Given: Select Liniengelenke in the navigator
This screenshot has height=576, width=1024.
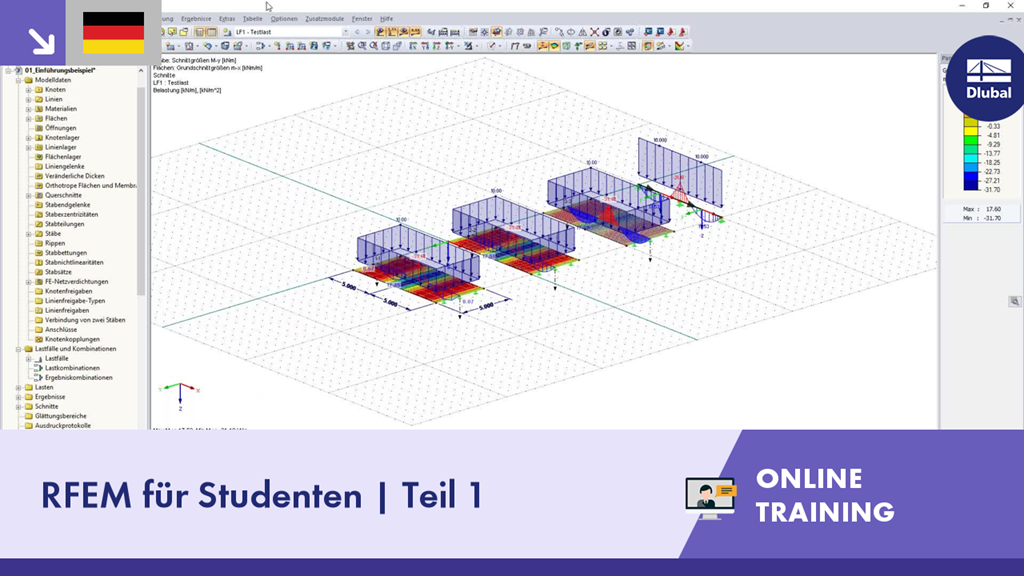Looking at the screenshot, I should (64, 167).
